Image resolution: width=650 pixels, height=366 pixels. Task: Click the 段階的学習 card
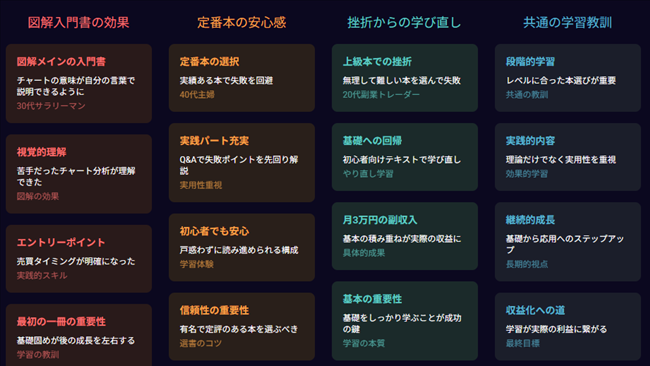click(x=568, y=78)
